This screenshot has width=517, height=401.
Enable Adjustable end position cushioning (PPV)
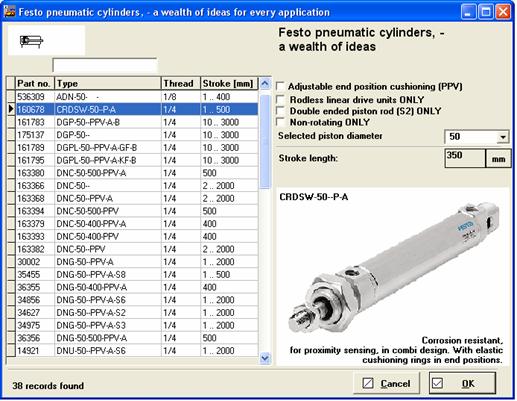[281, 86]
